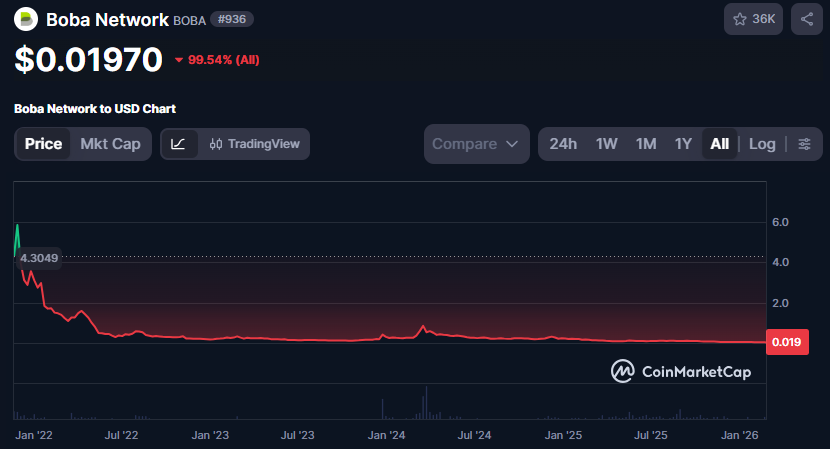
Task: Select the line chart icon
Action: point(178,144)
